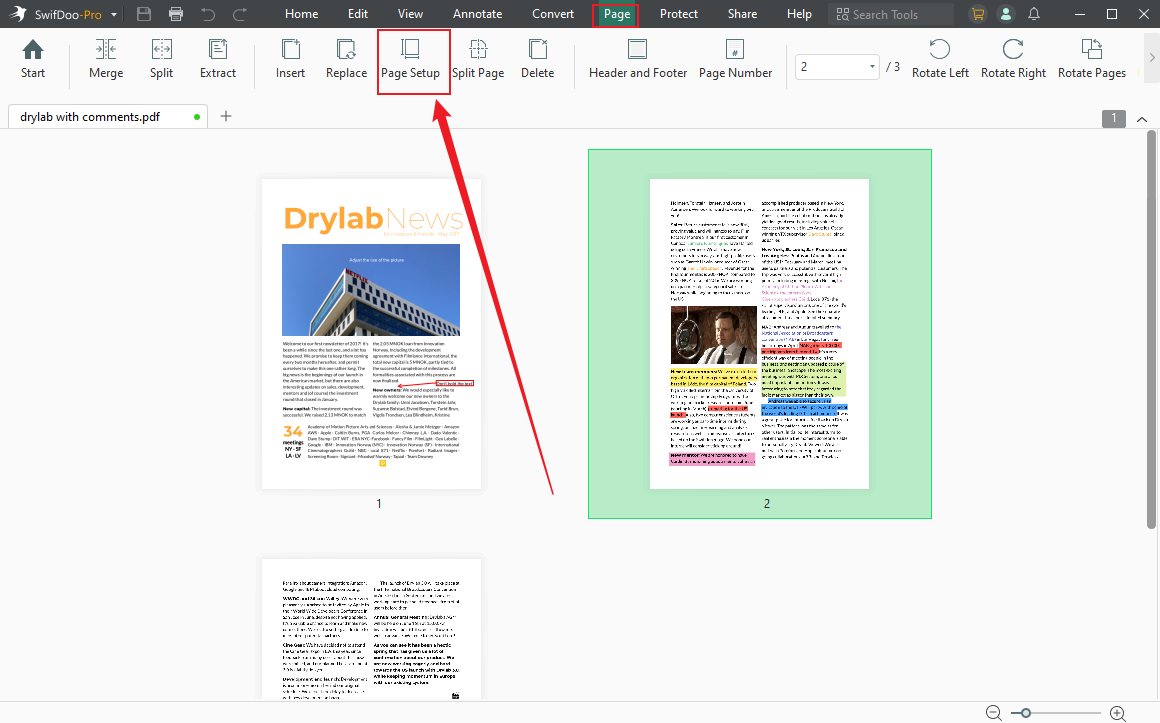
Task: Save the current document
Action: coord(143,14)
